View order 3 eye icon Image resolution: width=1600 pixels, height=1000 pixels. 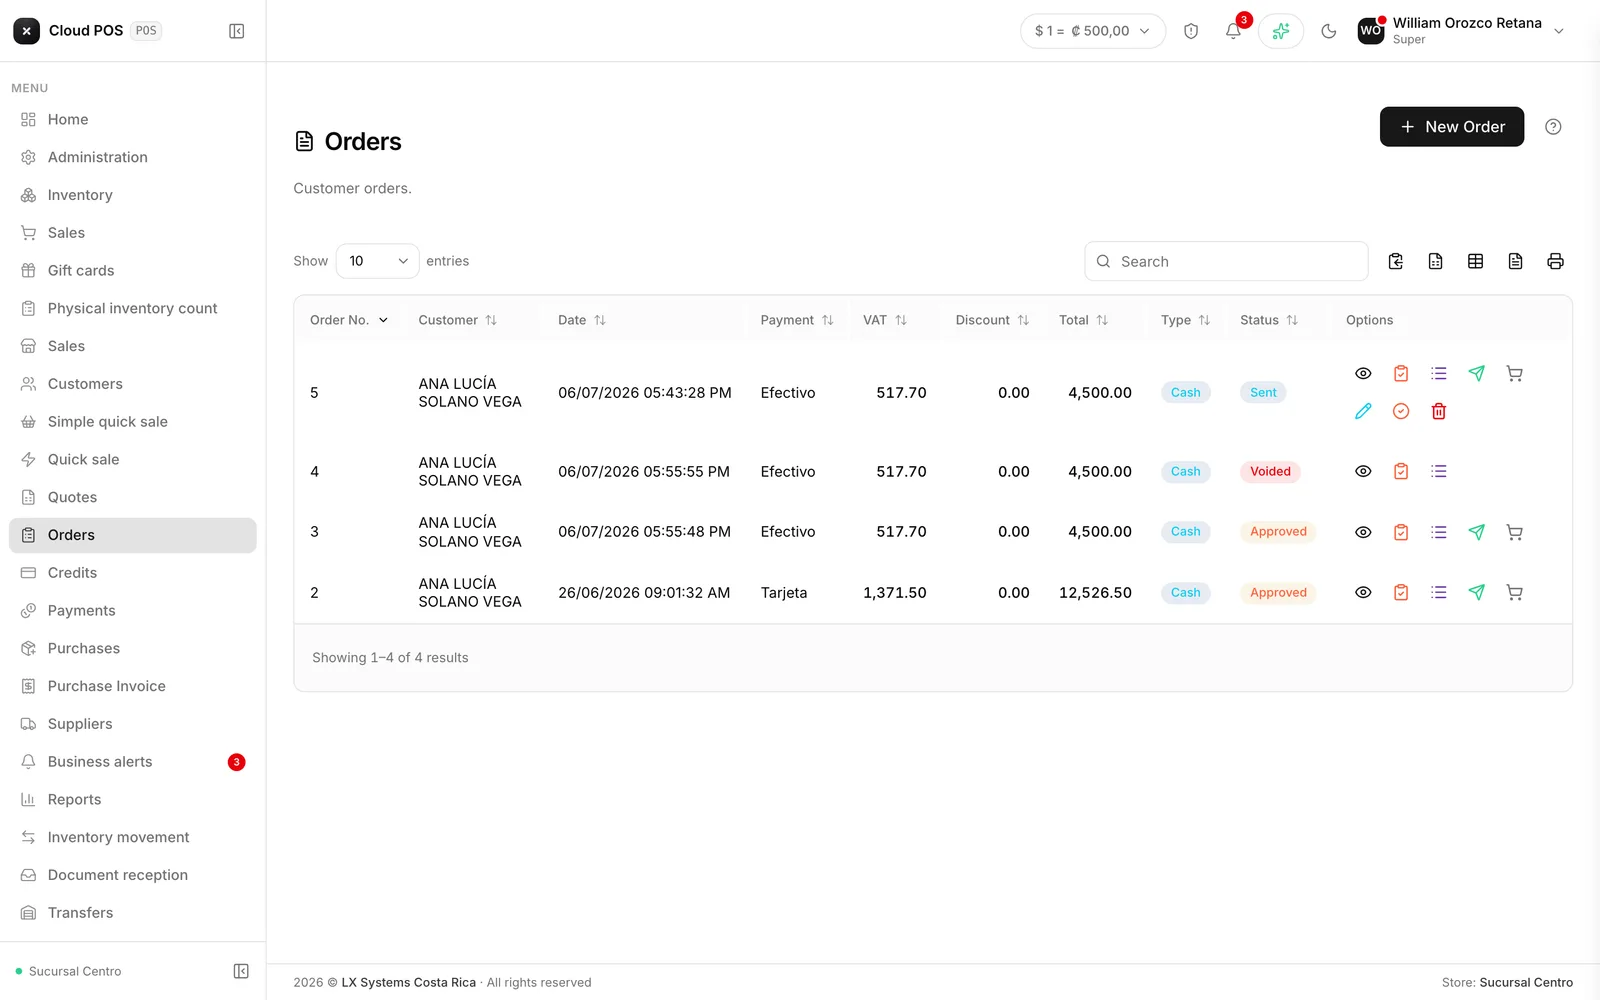pos(1363,532)
